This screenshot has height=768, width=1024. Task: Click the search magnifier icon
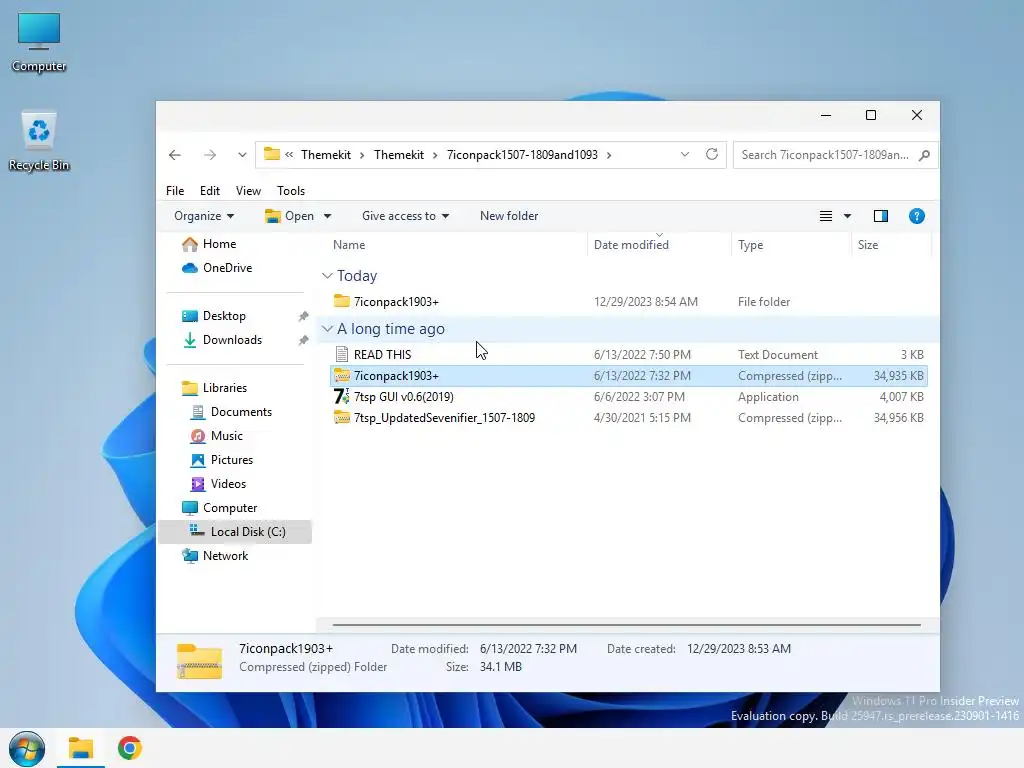click(x=924, y=155)
